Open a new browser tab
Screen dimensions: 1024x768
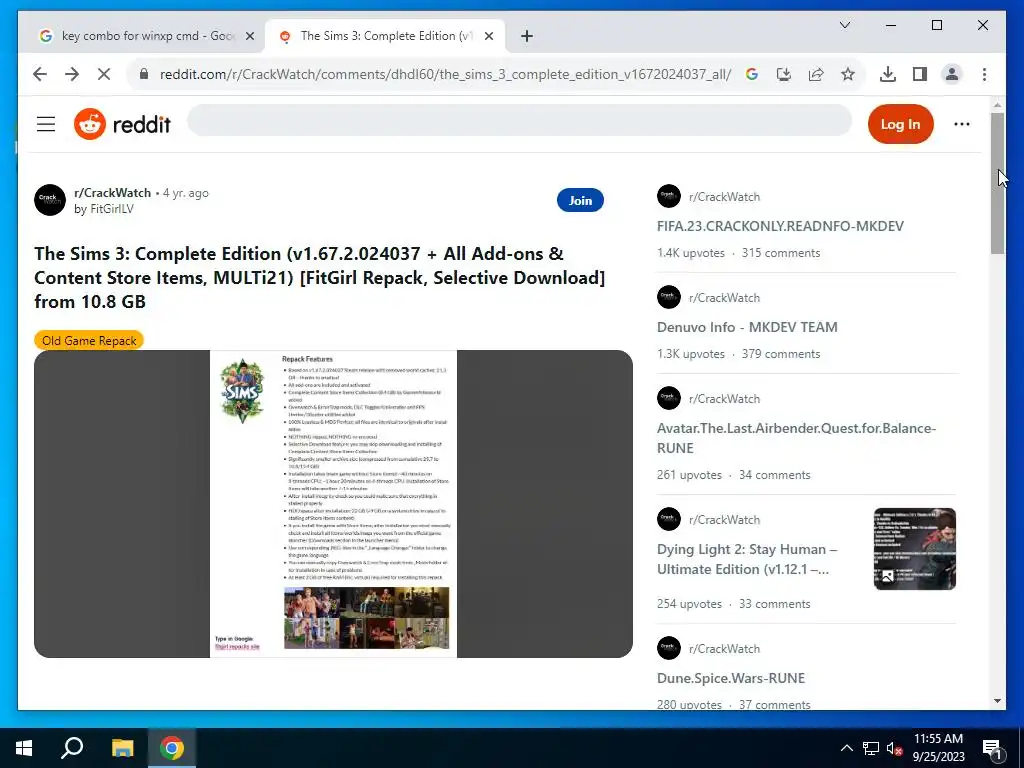tap(527, 36)
